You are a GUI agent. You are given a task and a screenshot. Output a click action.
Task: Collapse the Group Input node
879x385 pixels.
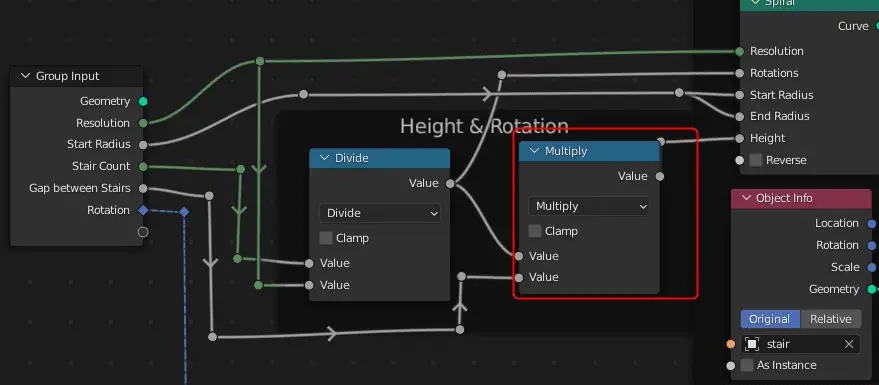tap(25, 76)
